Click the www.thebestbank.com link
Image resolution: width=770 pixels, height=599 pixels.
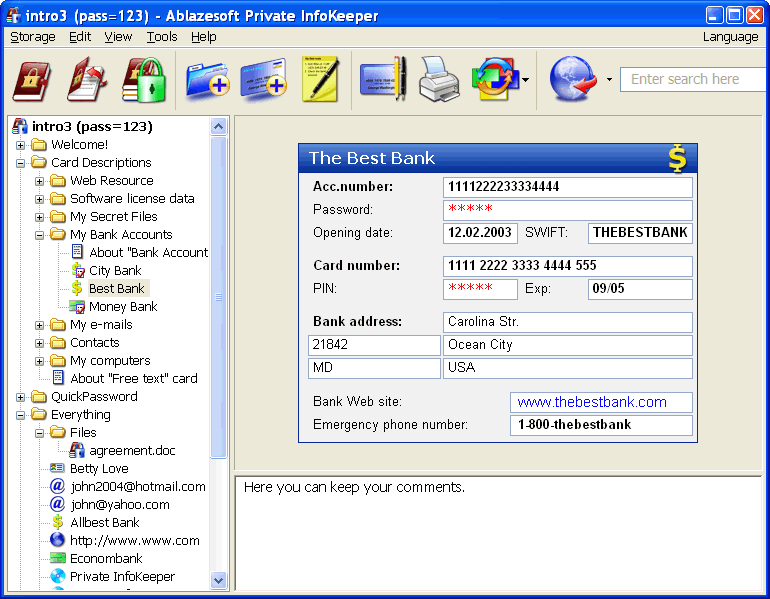click(x=592, y=402)
